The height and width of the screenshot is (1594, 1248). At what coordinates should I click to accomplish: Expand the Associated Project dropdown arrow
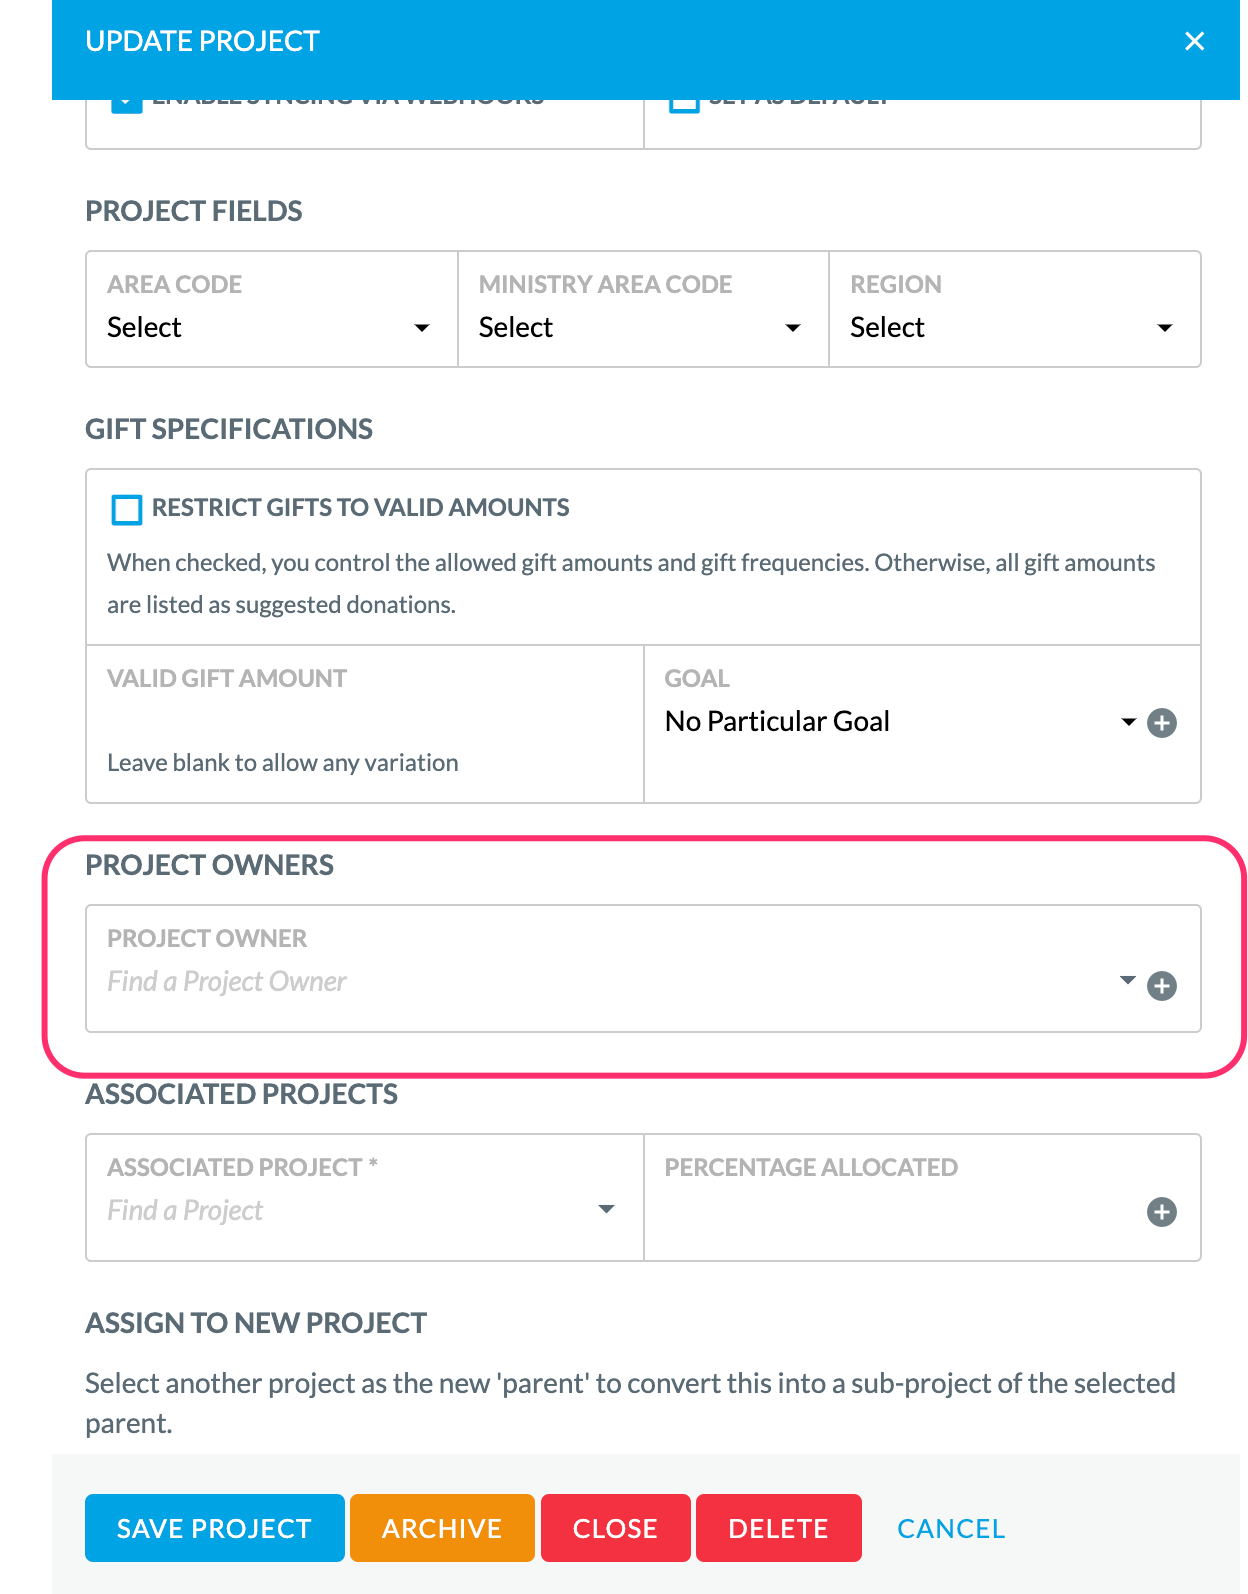tap(606, 1209)
